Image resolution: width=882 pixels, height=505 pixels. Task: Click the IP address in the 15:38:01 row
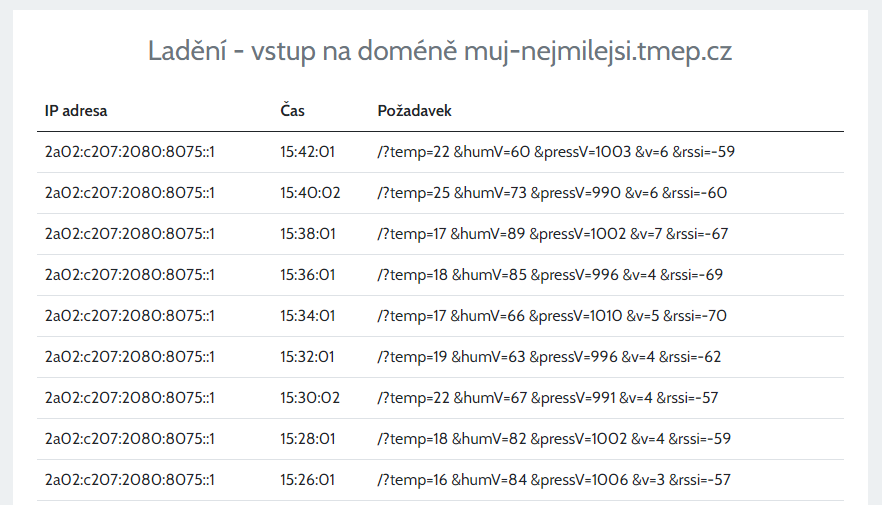[x=130, y=234]
